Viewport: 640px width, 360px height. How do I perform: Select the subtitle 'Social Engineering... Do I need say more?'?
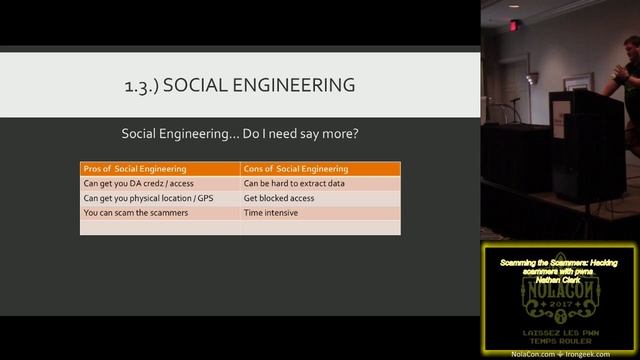[240, 133]
